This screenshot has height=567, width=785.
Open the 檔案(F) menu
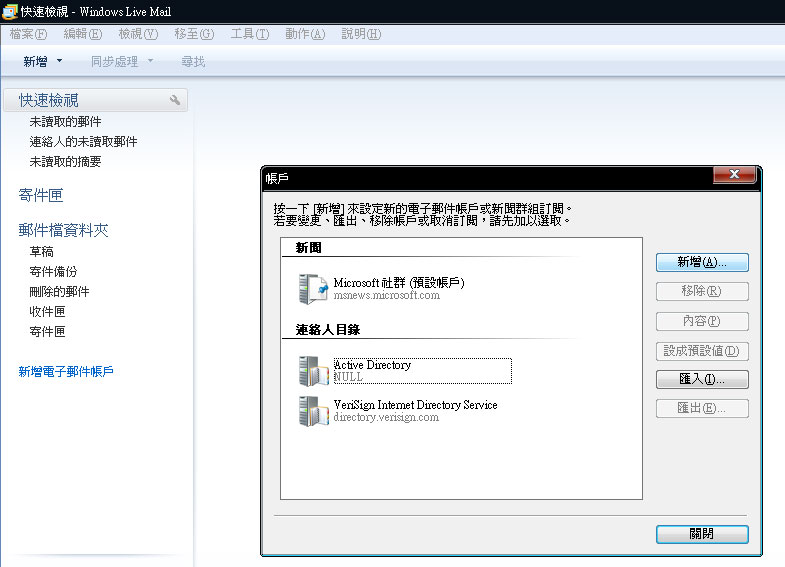click(x=28, y=34)
